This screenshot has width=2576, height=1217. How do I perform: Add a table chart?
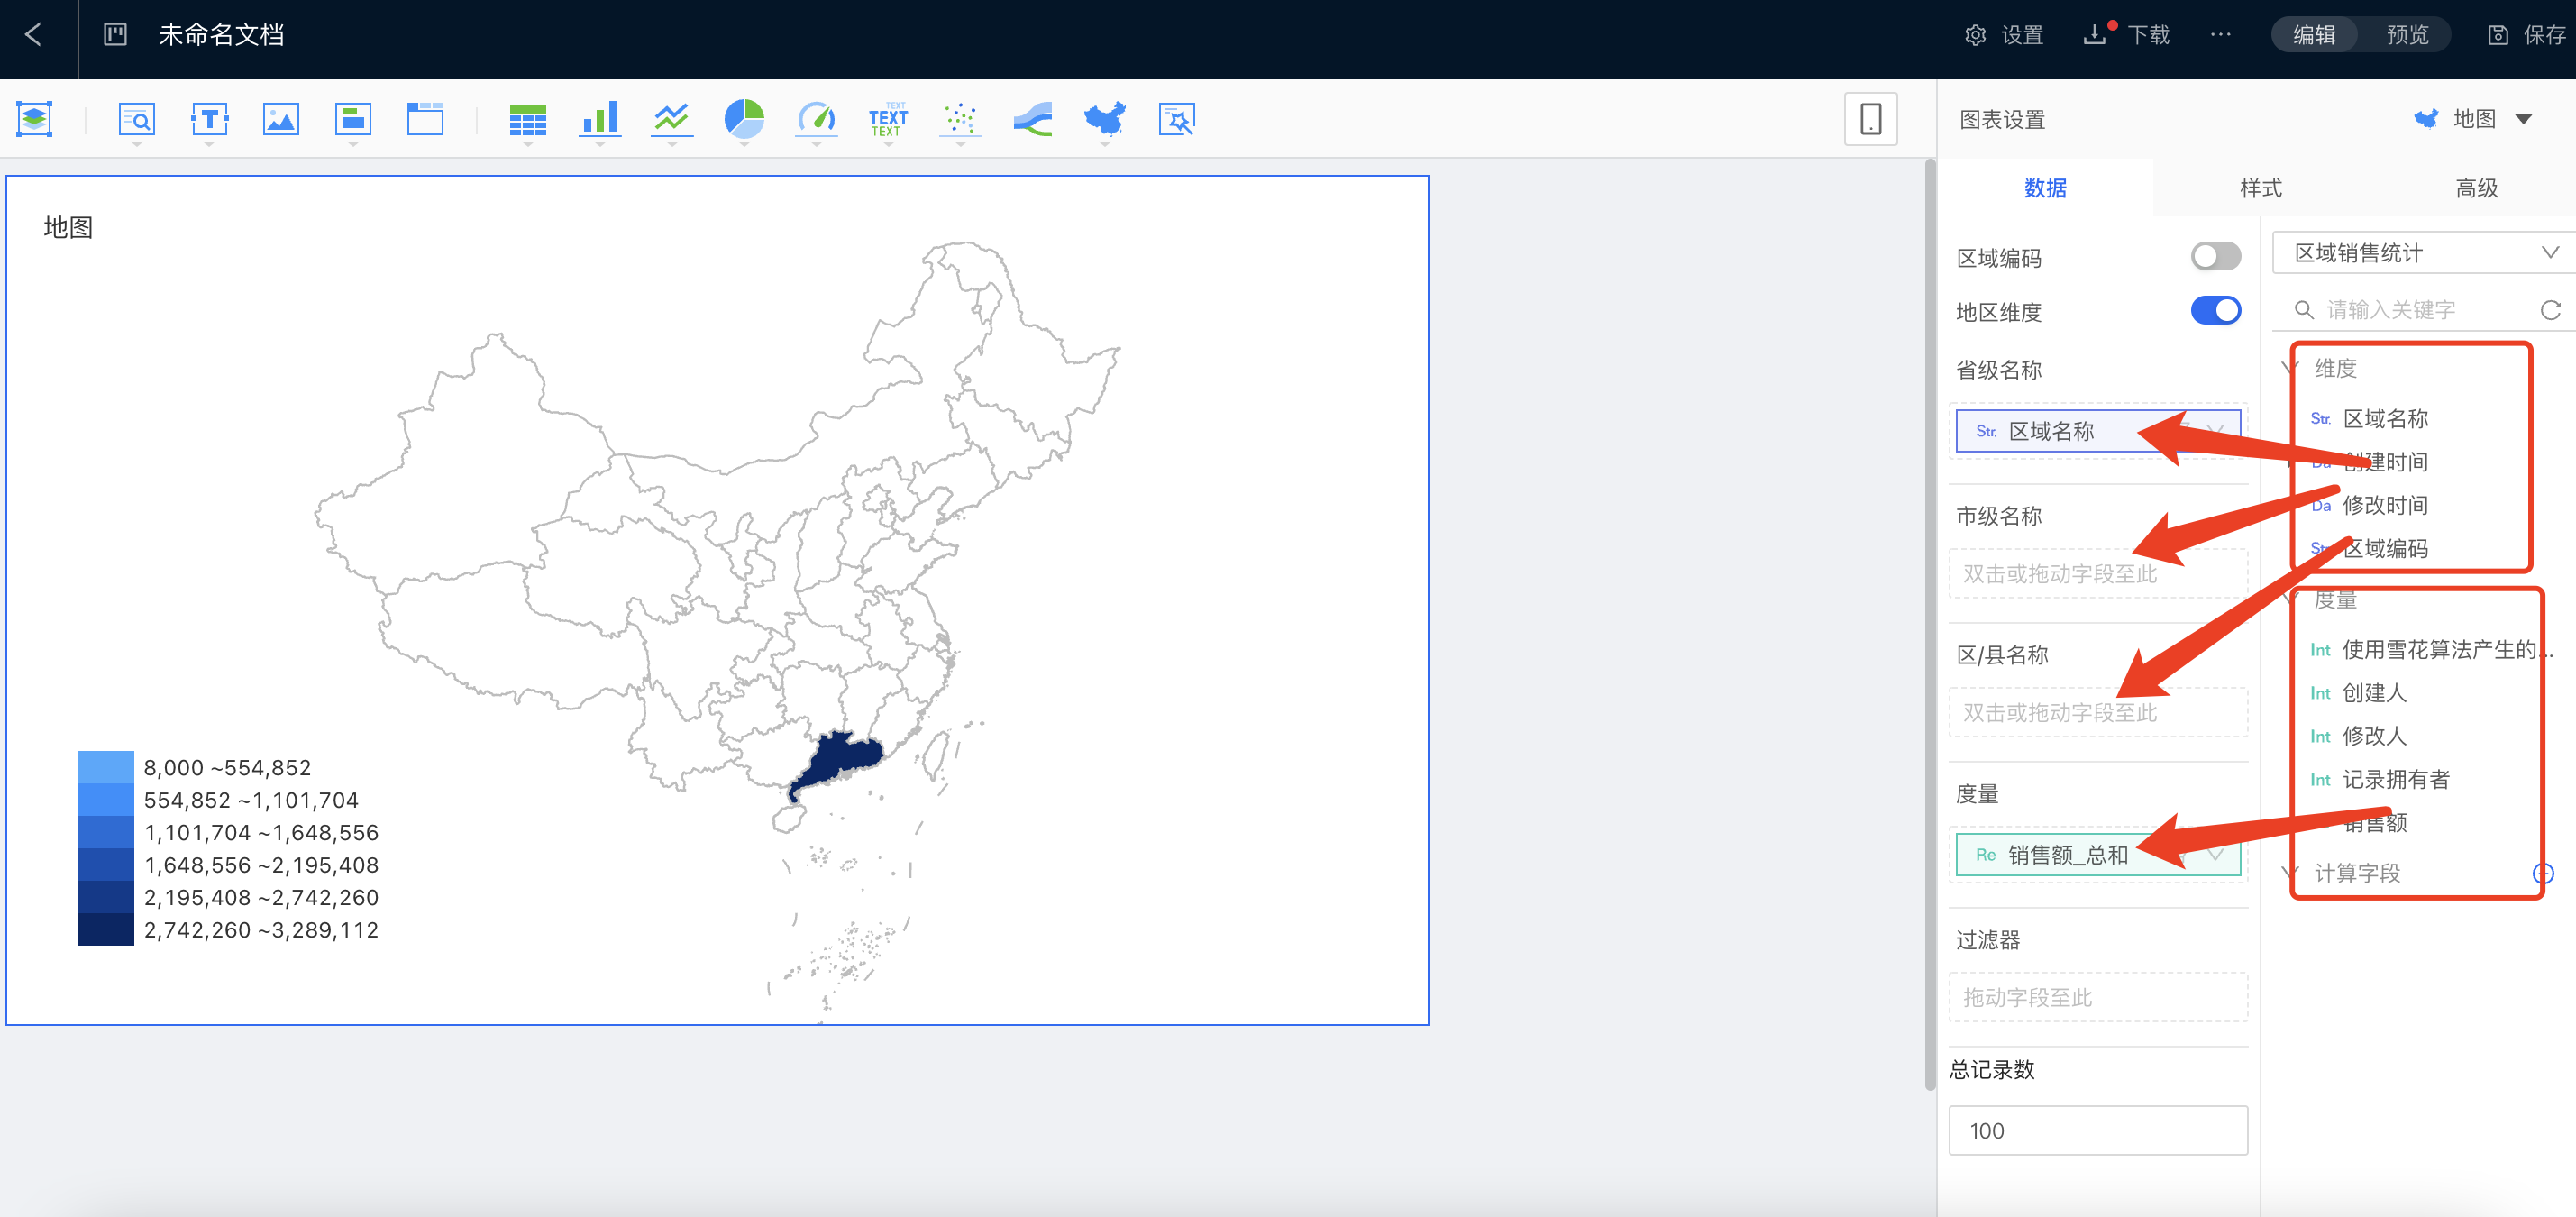pos(528,119)
